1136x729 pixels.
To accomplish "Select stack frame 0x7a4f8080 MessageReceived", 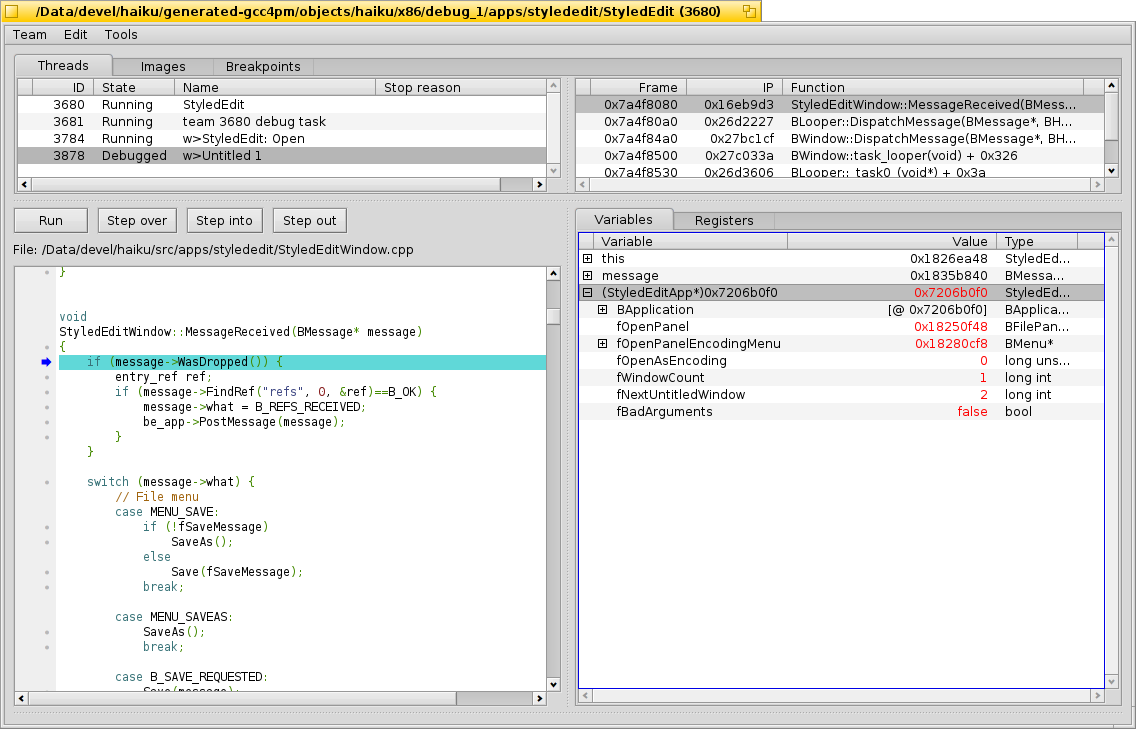I will click(840, 104).
